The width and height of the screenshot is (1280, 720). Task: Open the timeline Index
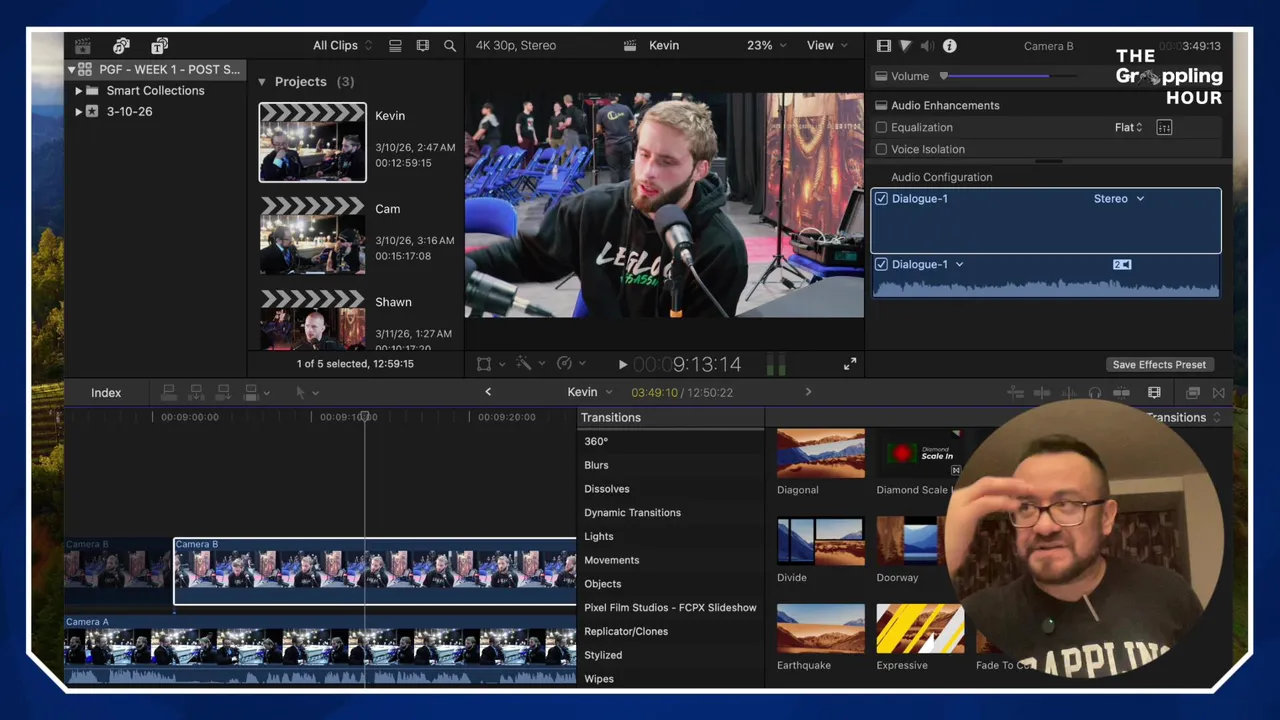tap(106, 393)
